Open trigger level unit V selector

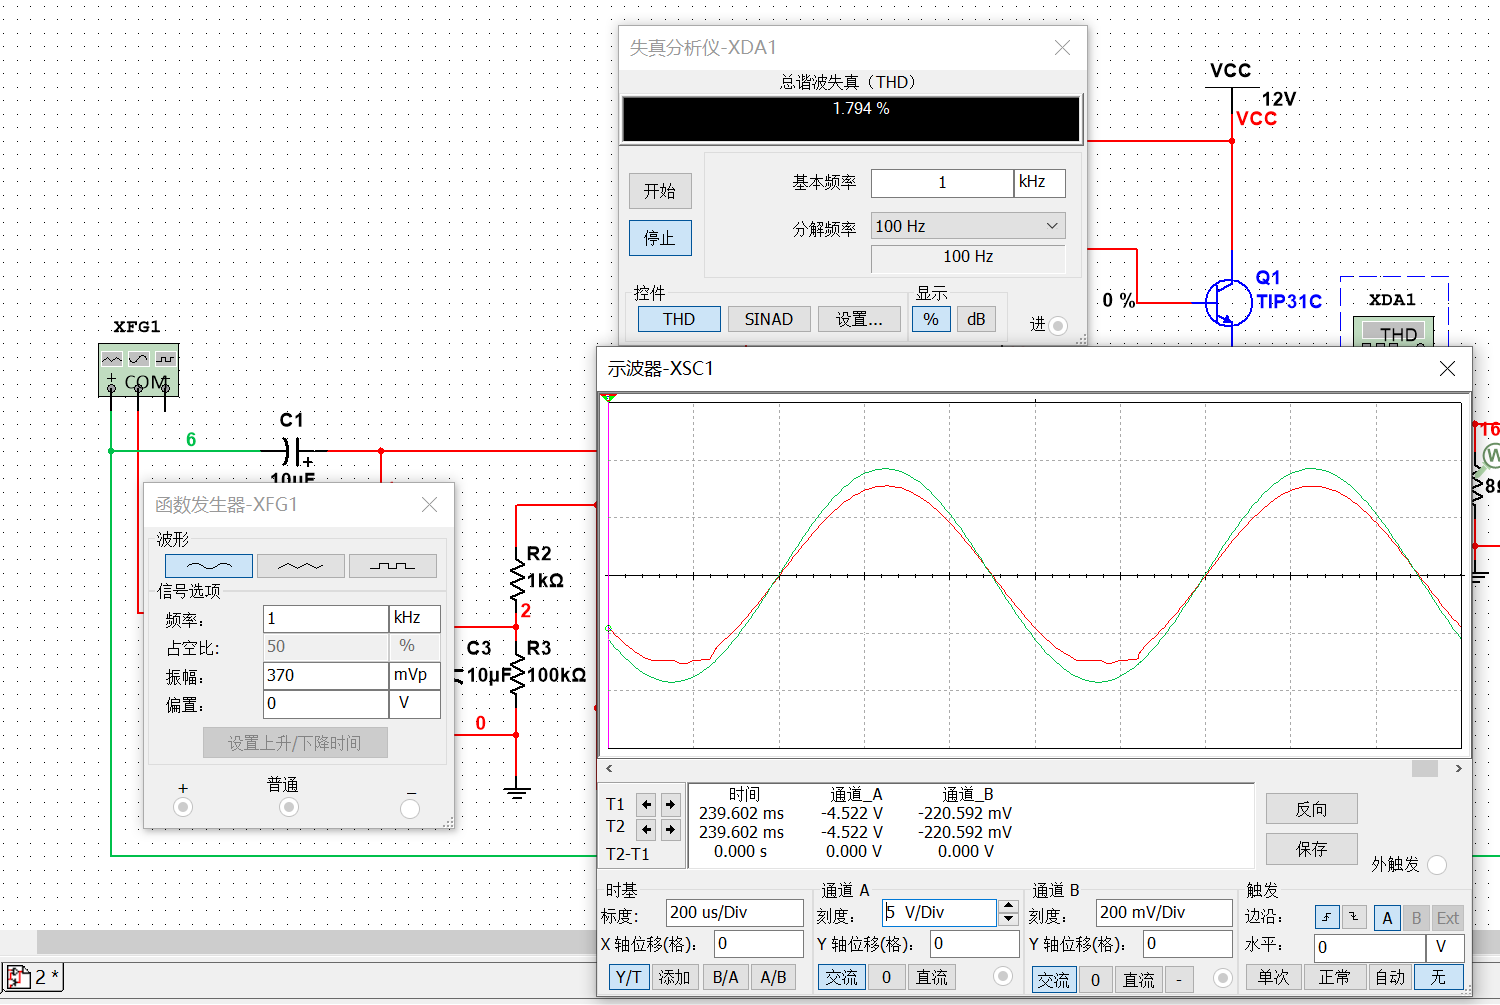click(x=1445, y=946)
